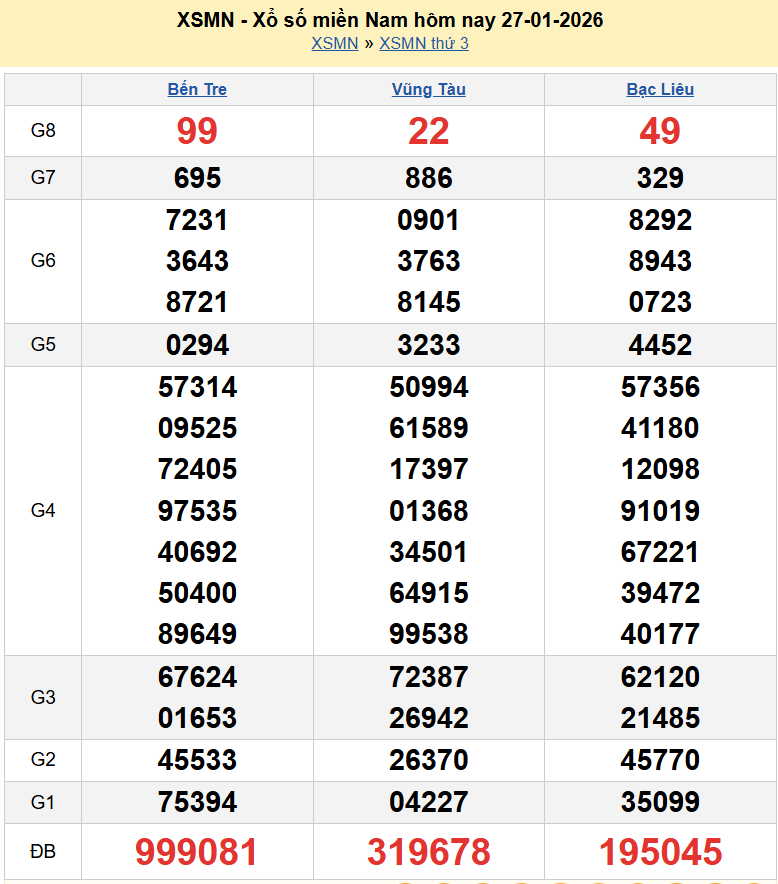Select G2 number 26370
The image size is (778, 884).
pyautogui.click(x=428, y=760)
